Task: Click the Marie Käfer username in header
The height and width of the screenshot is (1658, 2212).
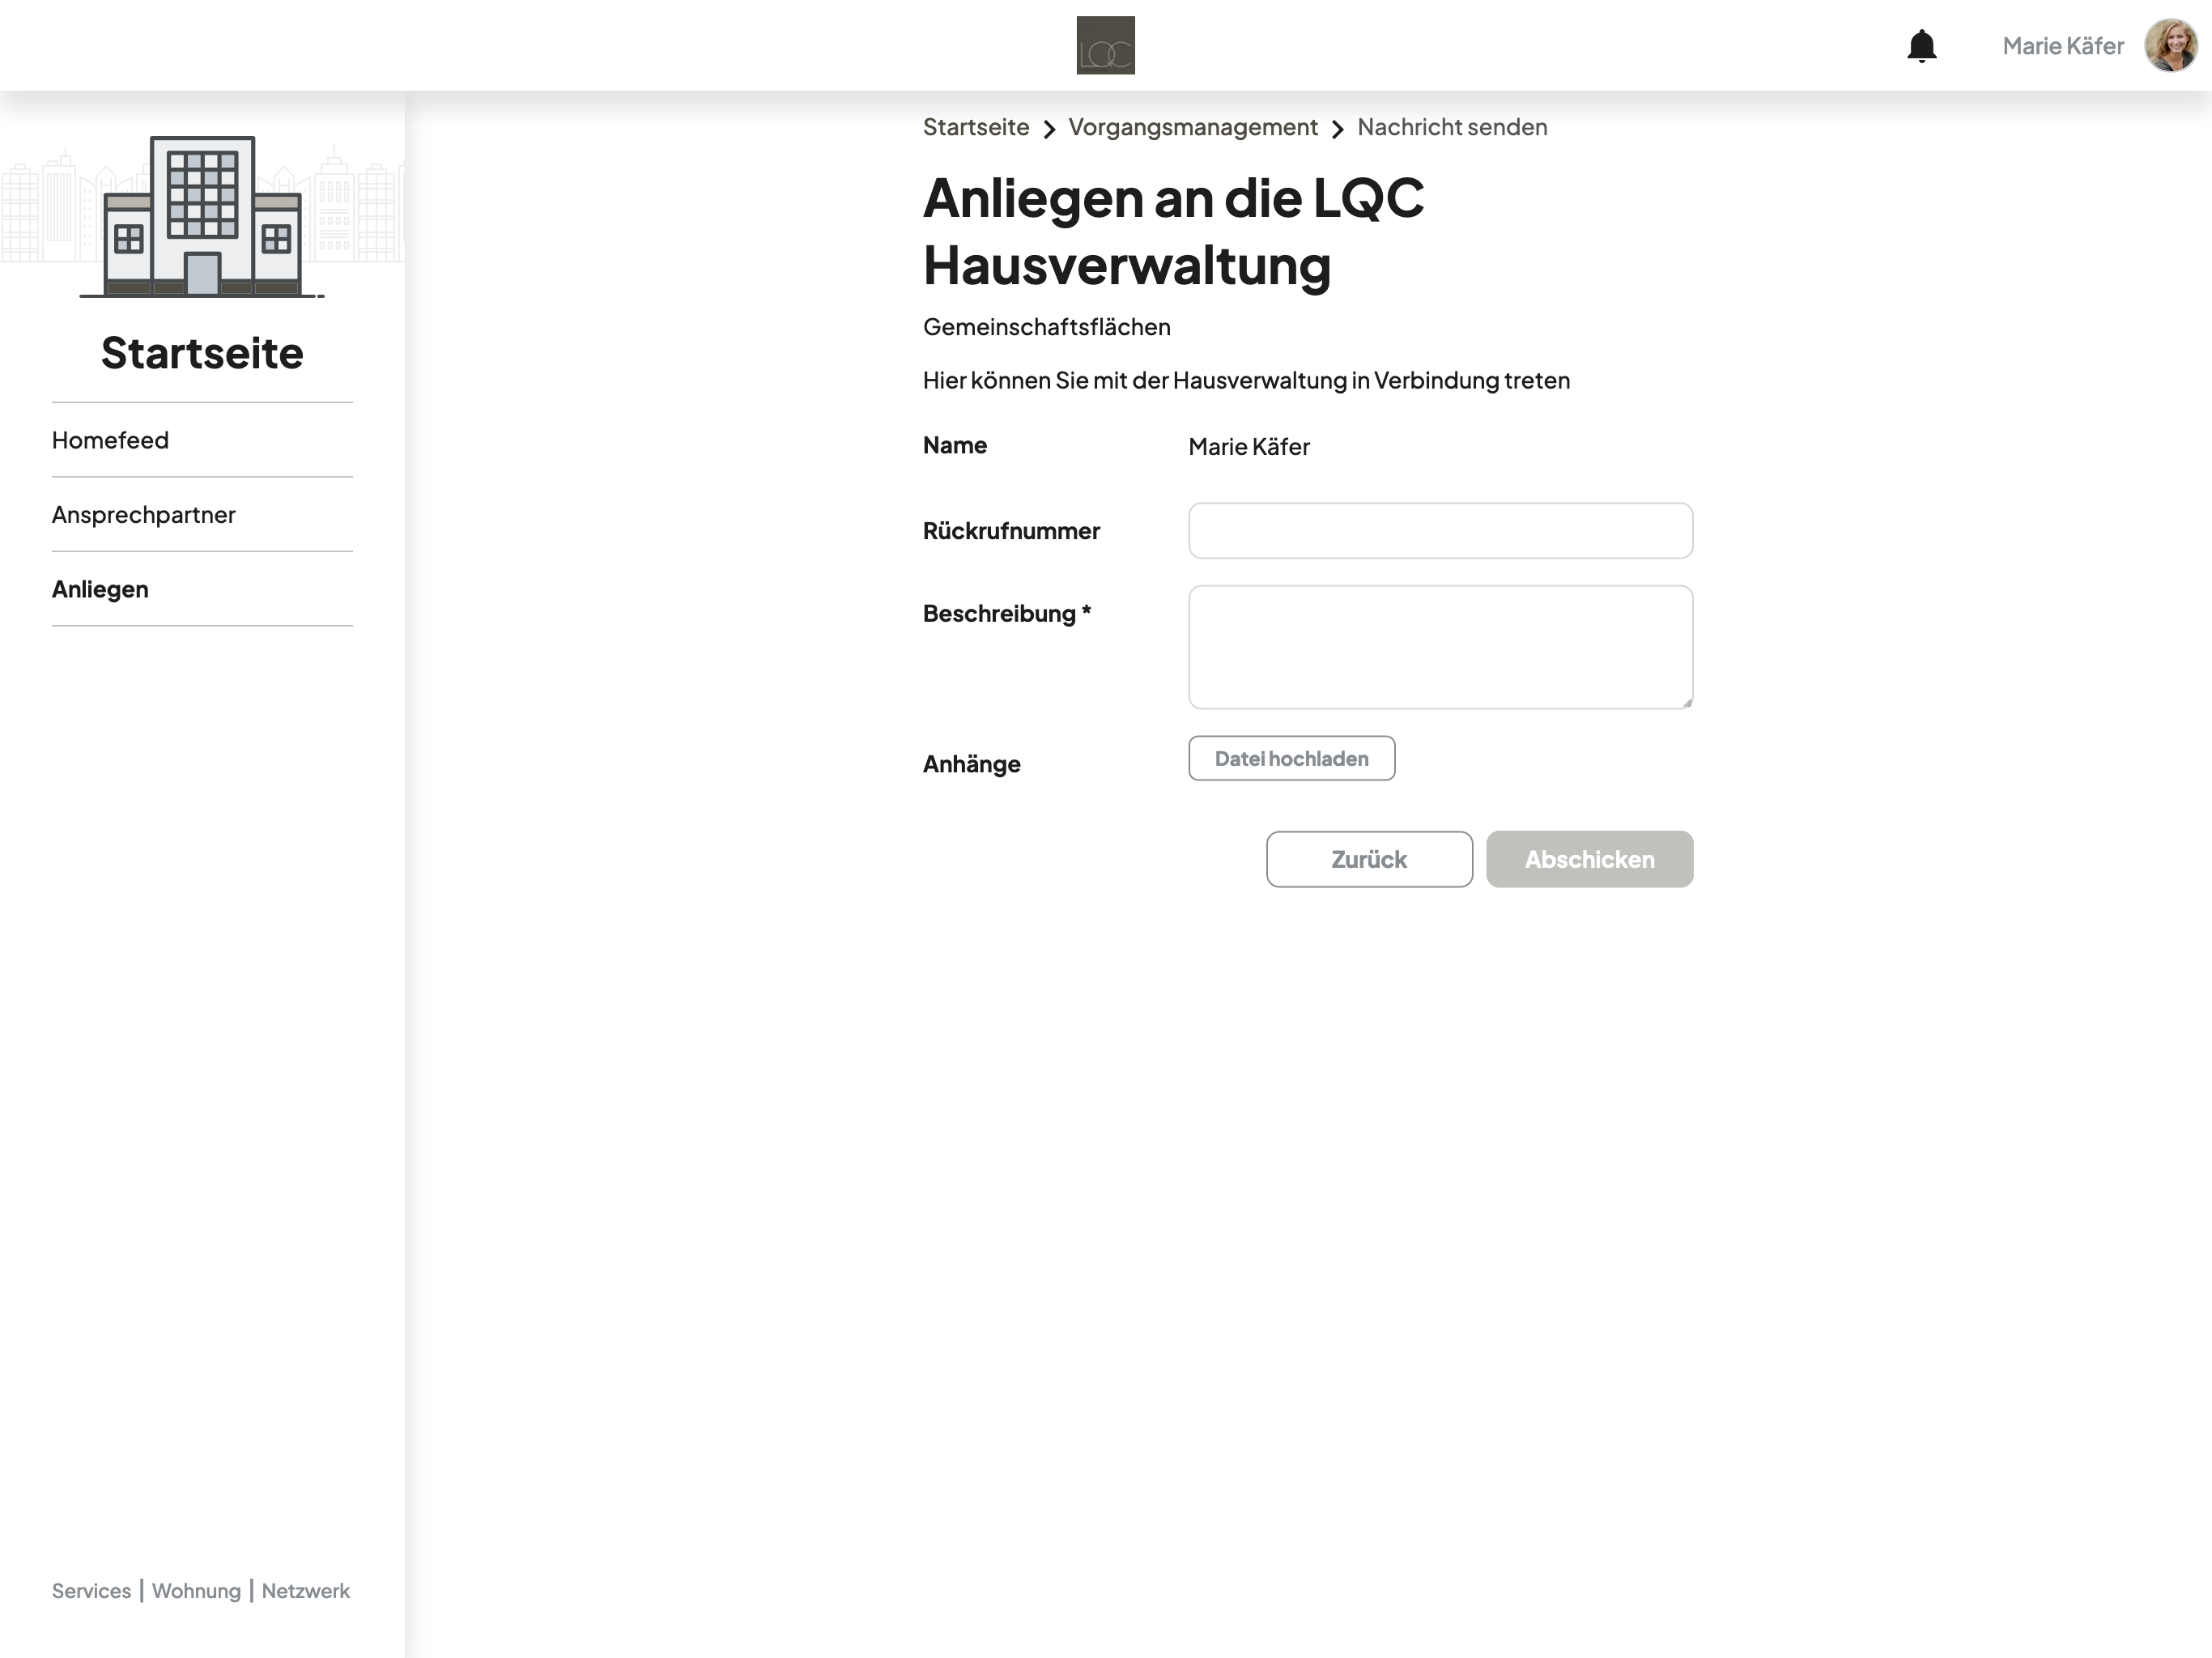Action: point(2062,46)
